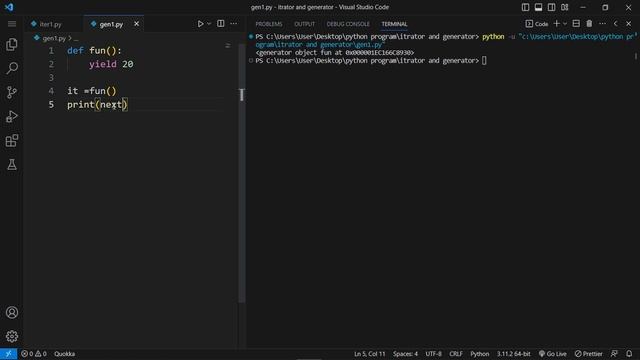Expand the new terminal launch profile dropdown

(565, 24)
